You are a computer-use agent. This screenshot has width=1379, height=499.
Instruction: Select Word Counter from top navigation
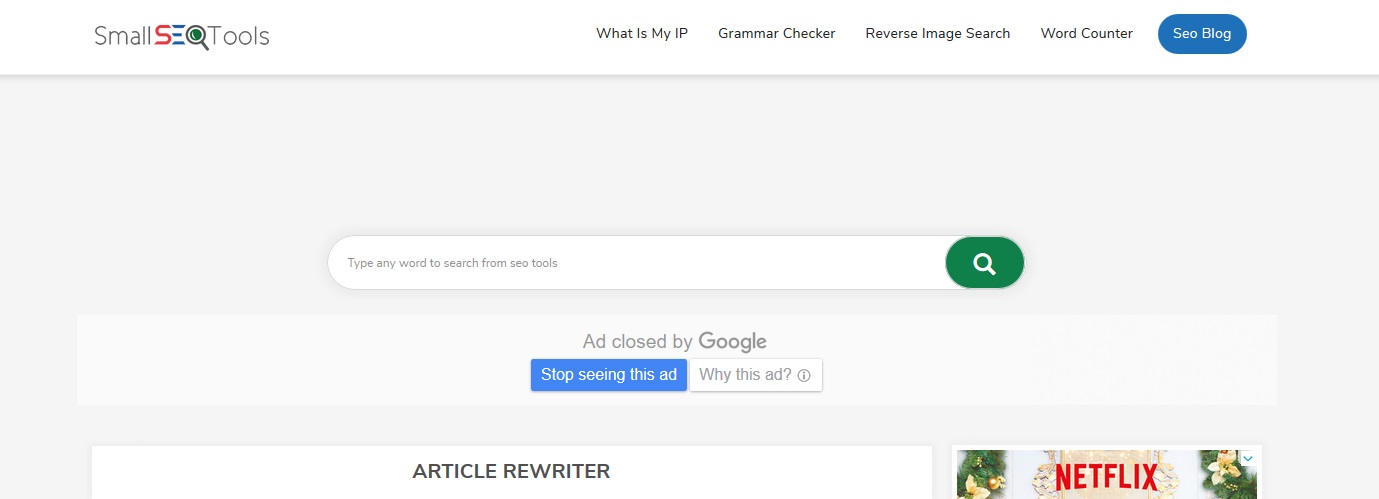tap(1086, 34)
